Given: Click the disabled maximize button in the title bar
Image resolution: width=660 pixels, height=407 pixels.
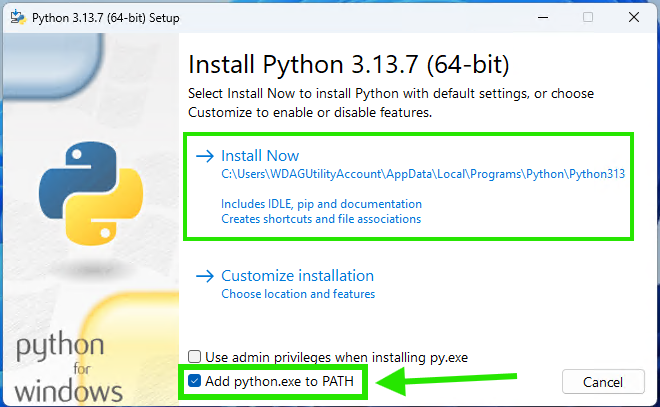Looking at the screenshot, I should coord(588,17).
